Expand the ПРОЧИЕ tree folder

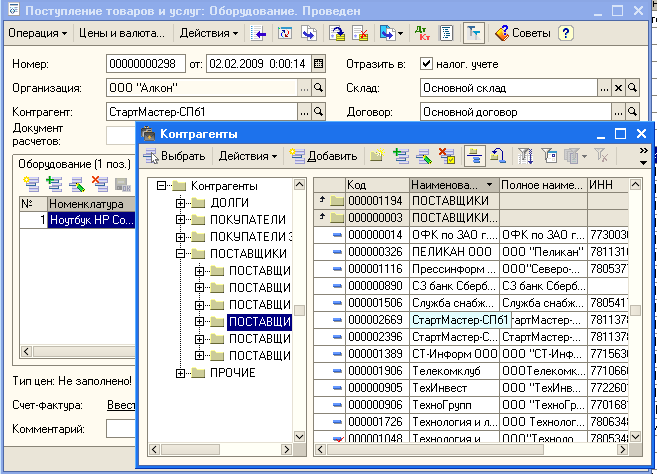click(x=181, y=373)
